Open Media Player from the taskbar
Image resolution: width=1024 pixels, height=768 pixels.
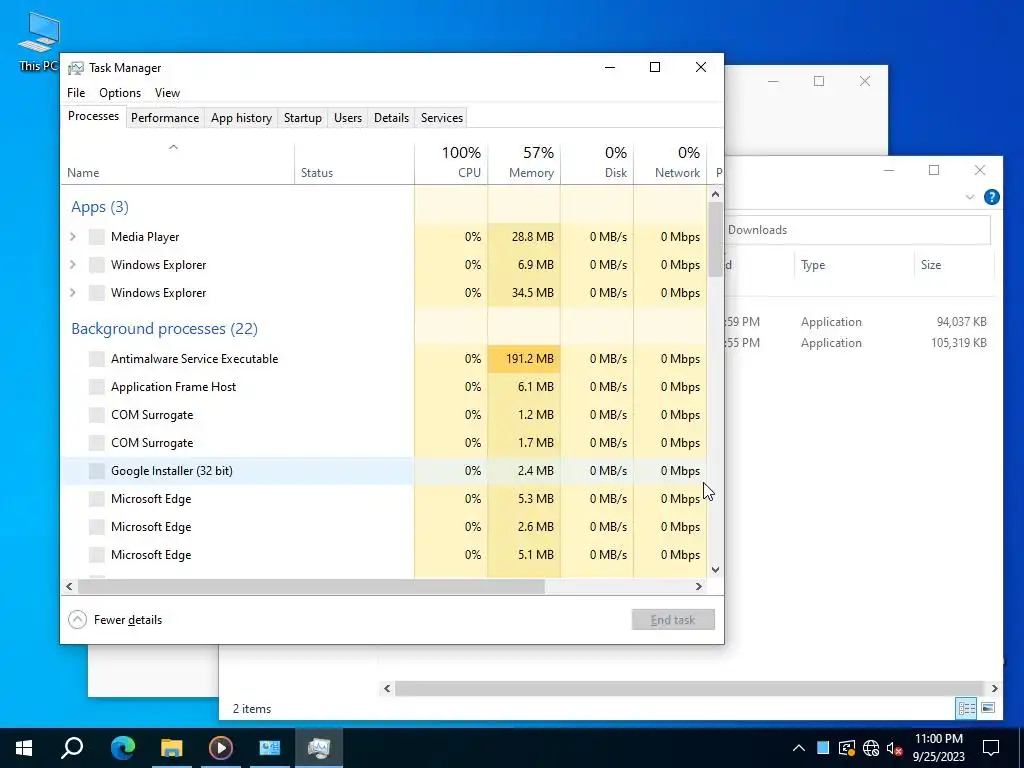pyautogui.click(x=220, y=748)
